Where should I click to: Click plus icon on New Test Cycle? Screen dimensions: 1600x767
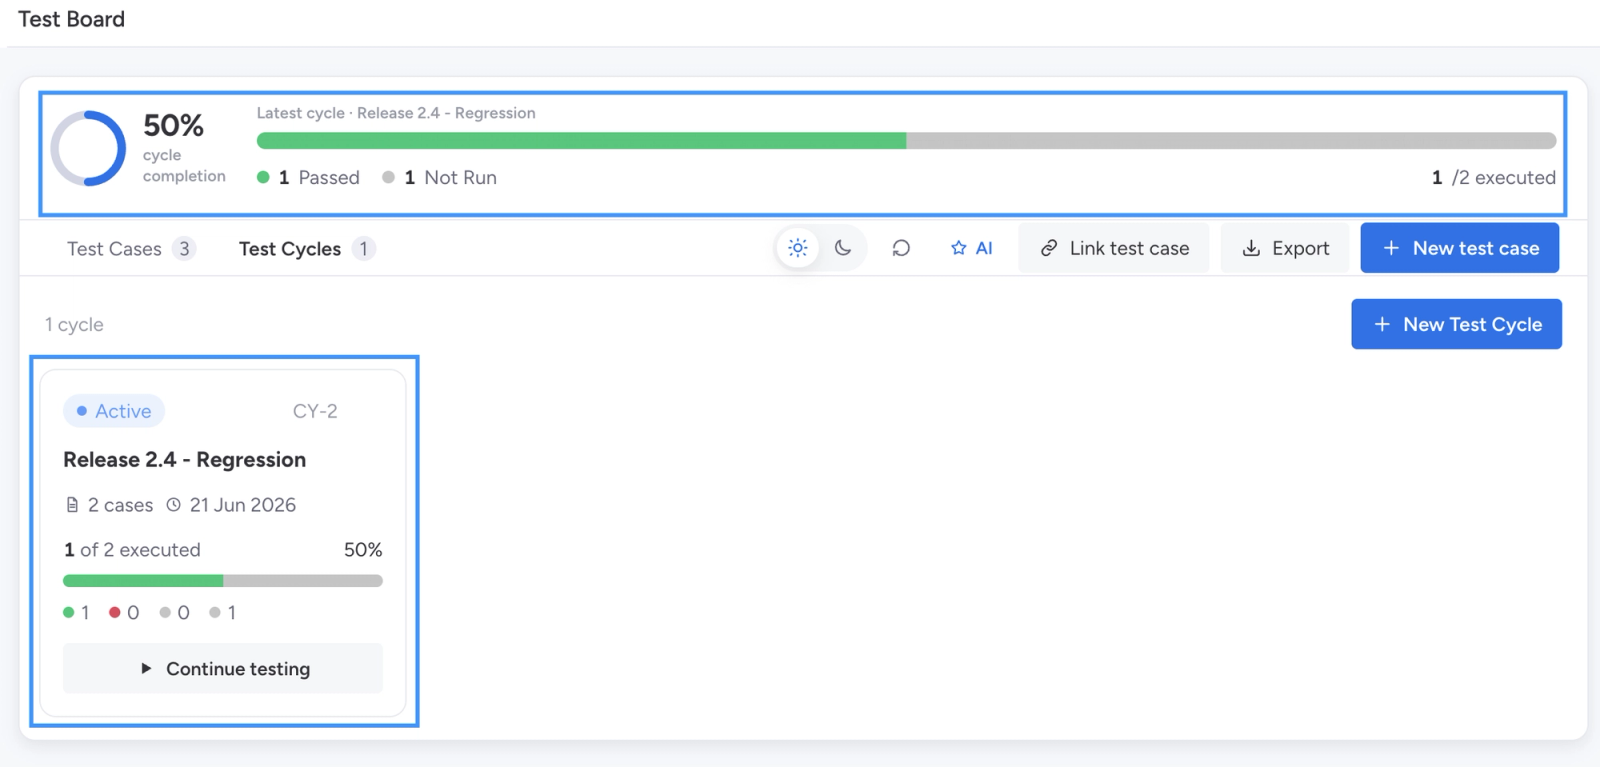coord(1382,324)
